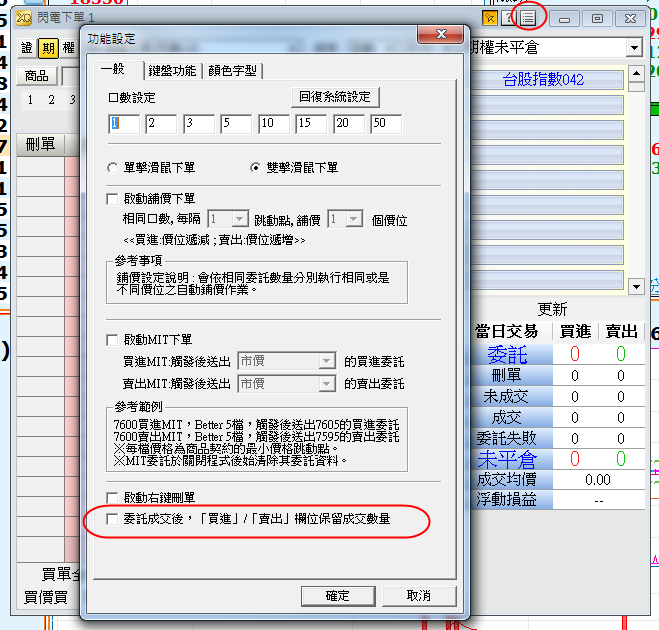Open the 顏色字型 tab
Screen dimensions: 659x630
coord(232,71)
